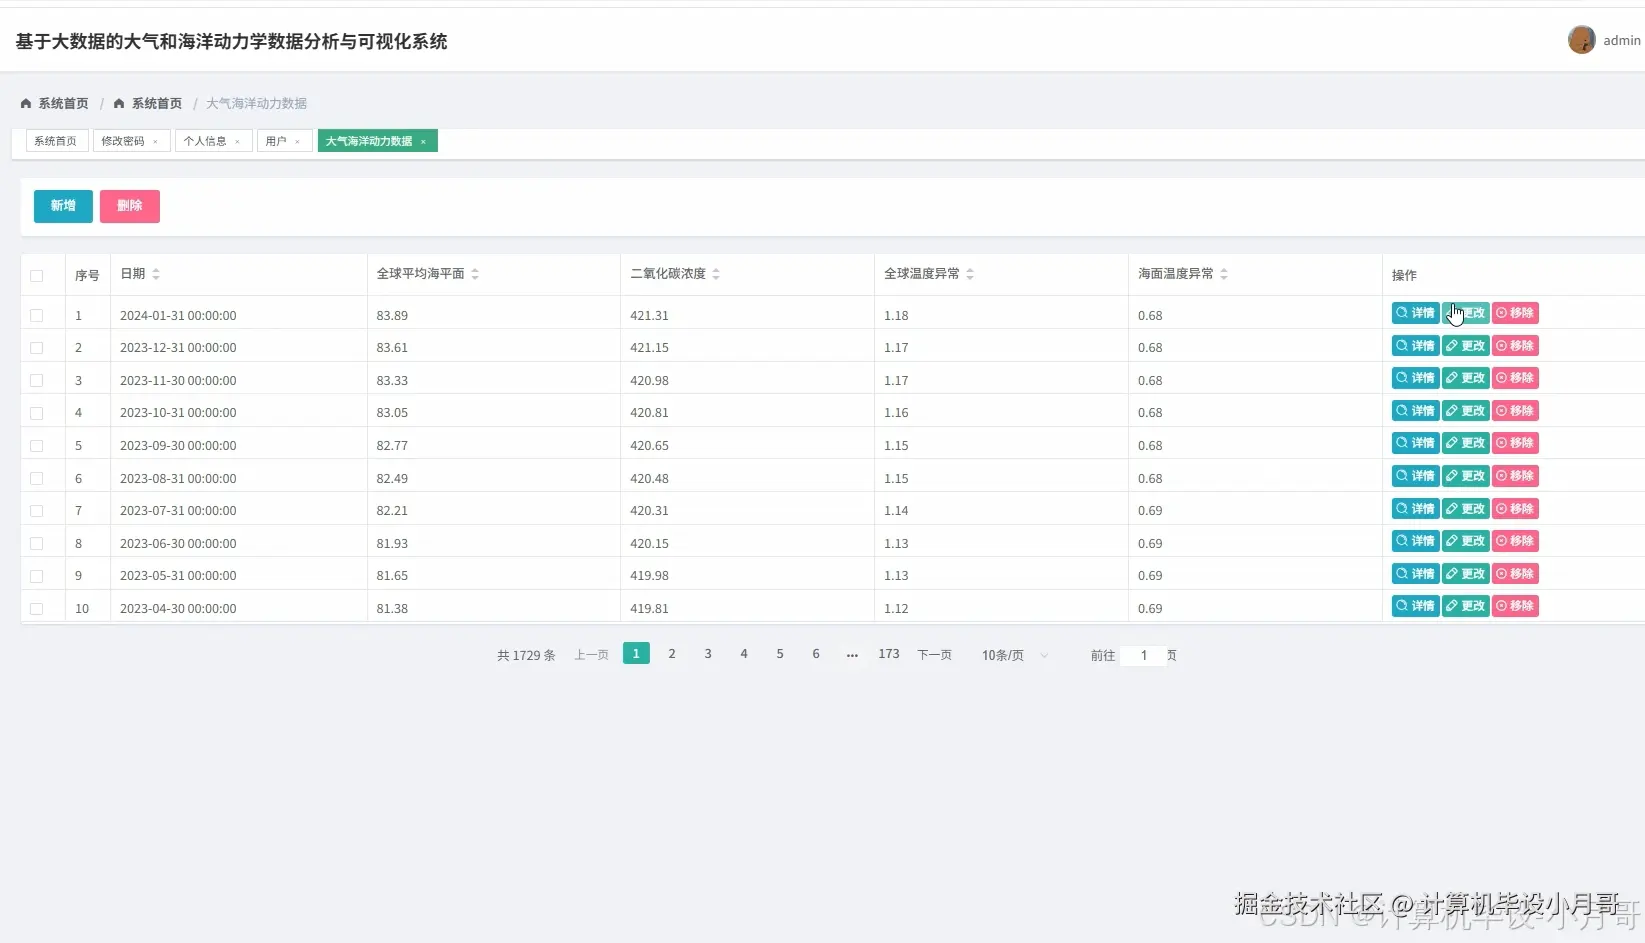Go to page 5
Screen dimensions: 1645x943
[x=780, y=653]
